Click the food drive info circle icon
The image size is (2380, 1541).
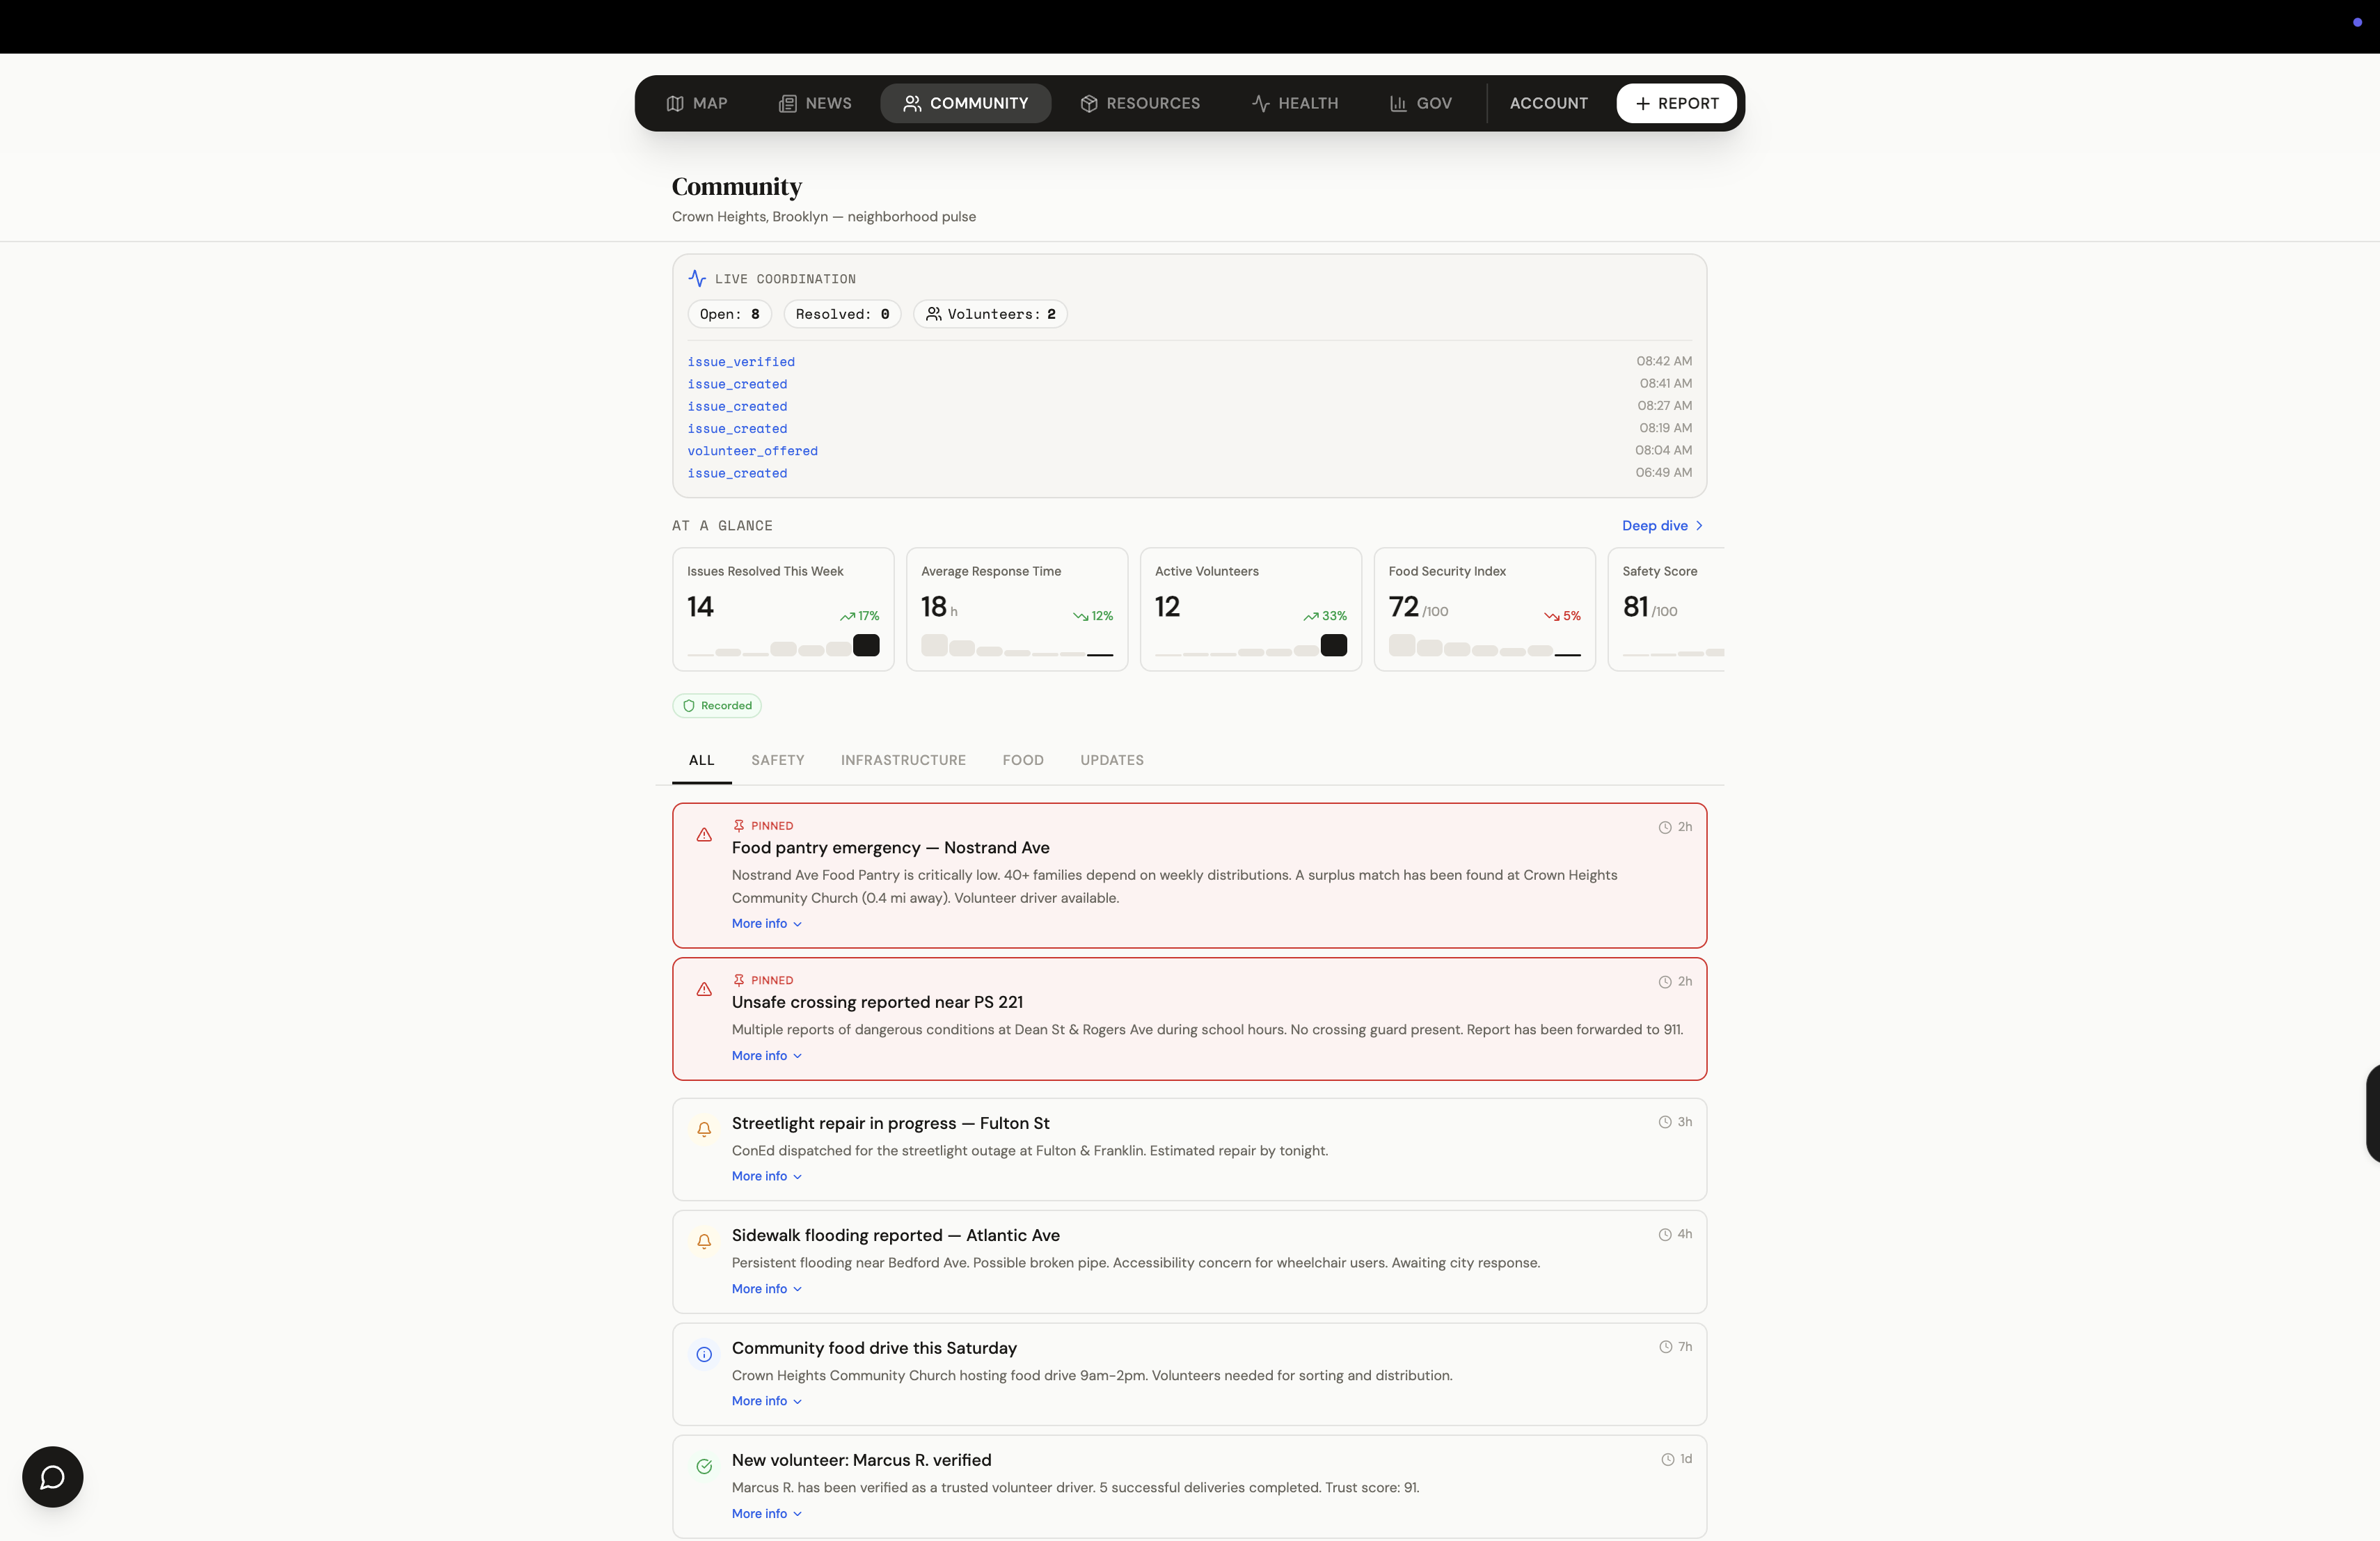[x=704, y=1354]
